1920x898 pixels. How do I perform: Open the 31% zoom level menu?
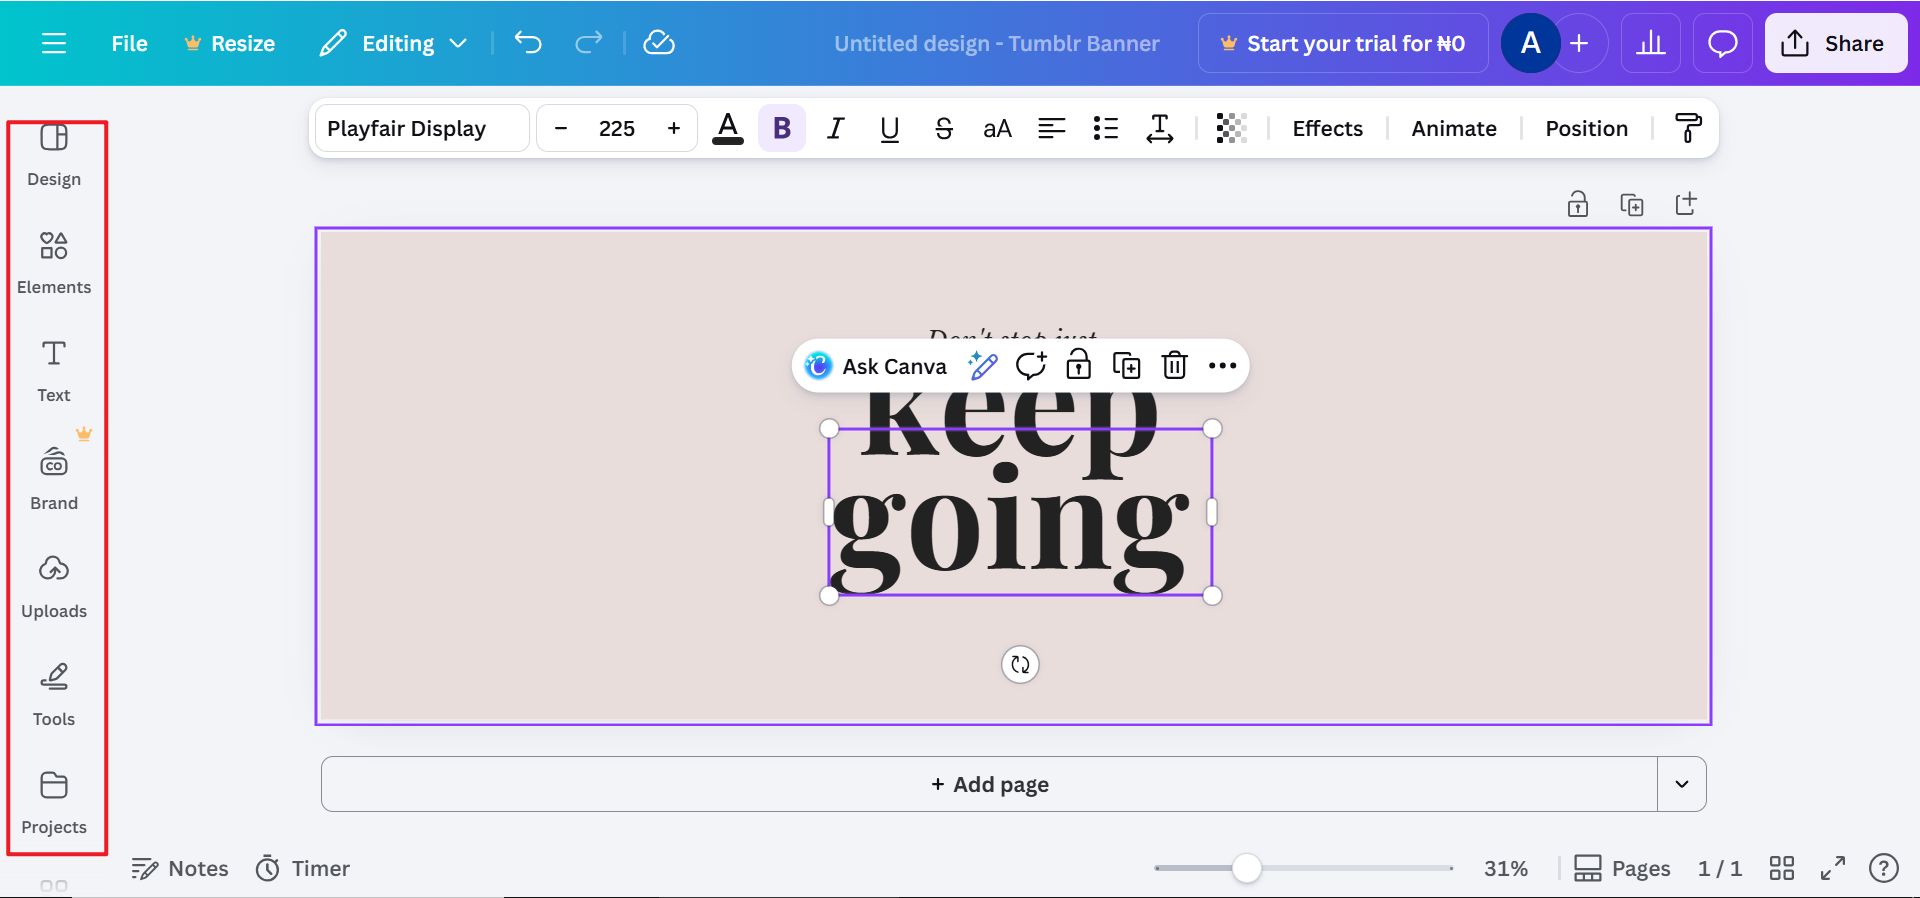[x=1506, y=868]
